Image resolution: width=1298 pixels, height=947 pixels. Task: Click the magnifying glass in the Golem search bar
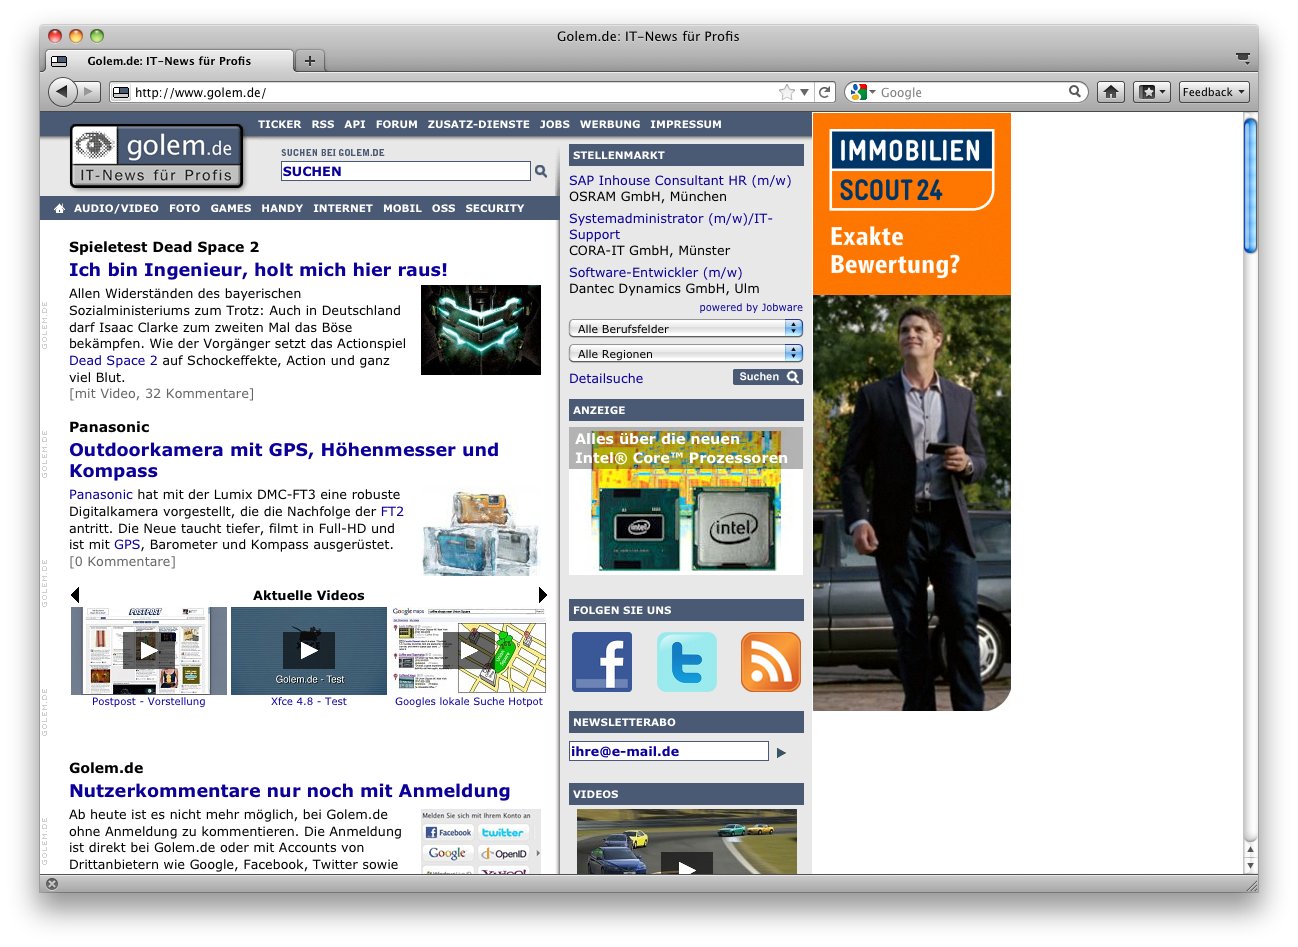point(540,171)
